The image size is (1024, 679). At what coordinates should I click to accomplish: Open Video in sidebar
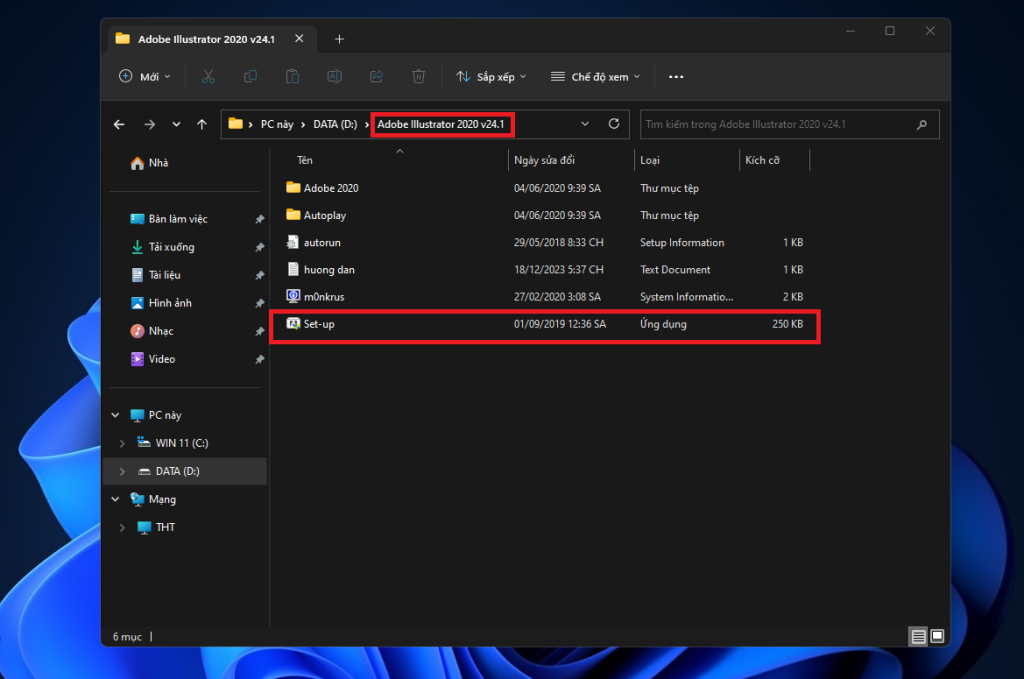point(153,359)
